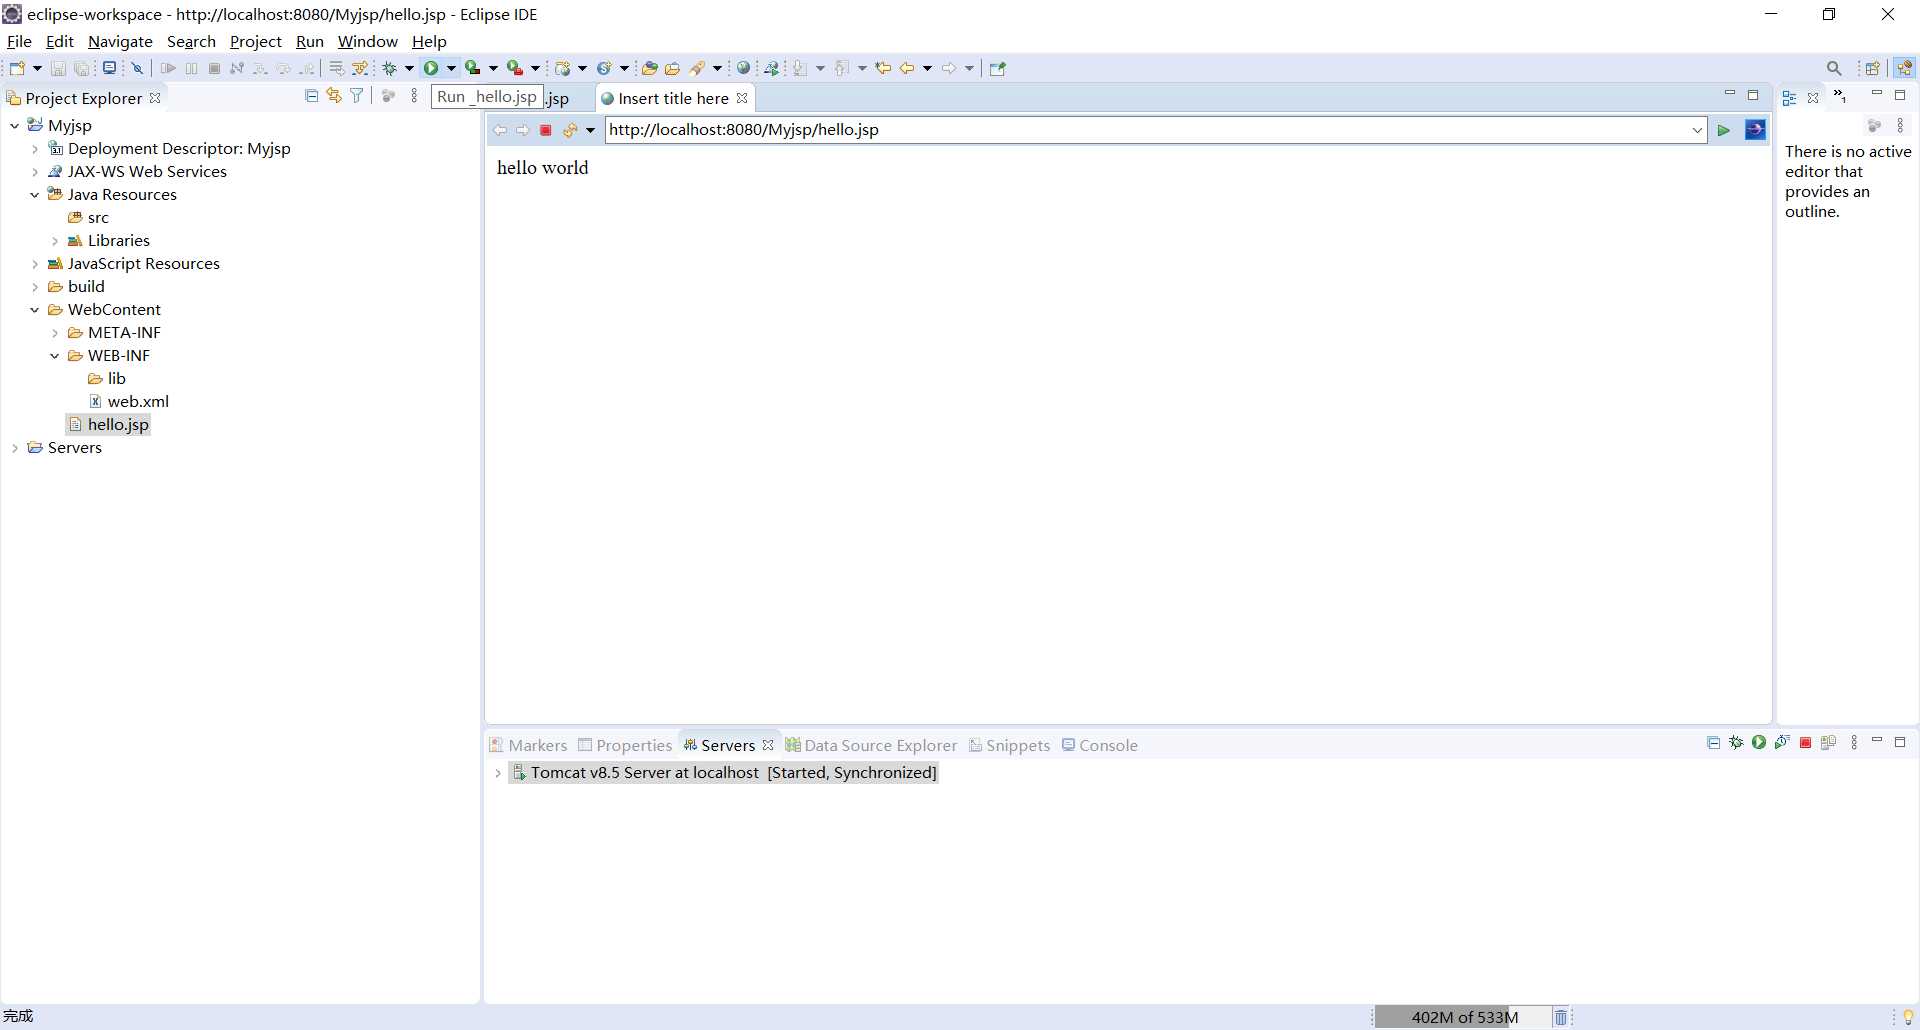This screenshot has width=1920, height=1030.
Task: Click Open Perspective icon
Action: click(1872, 68)
